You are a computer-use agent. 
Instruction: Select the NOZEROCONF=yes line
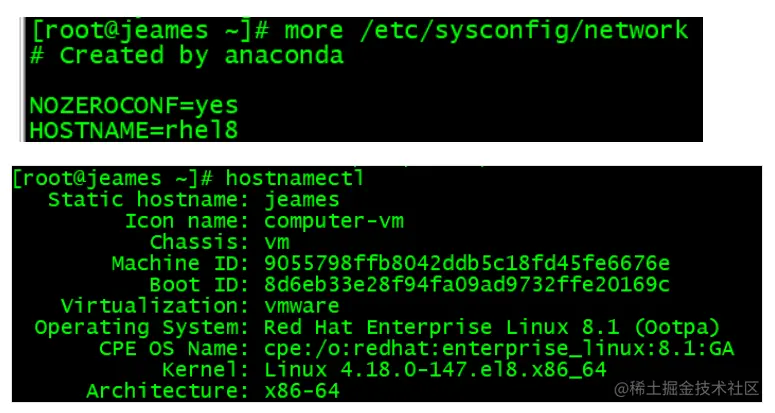[133, 106]
